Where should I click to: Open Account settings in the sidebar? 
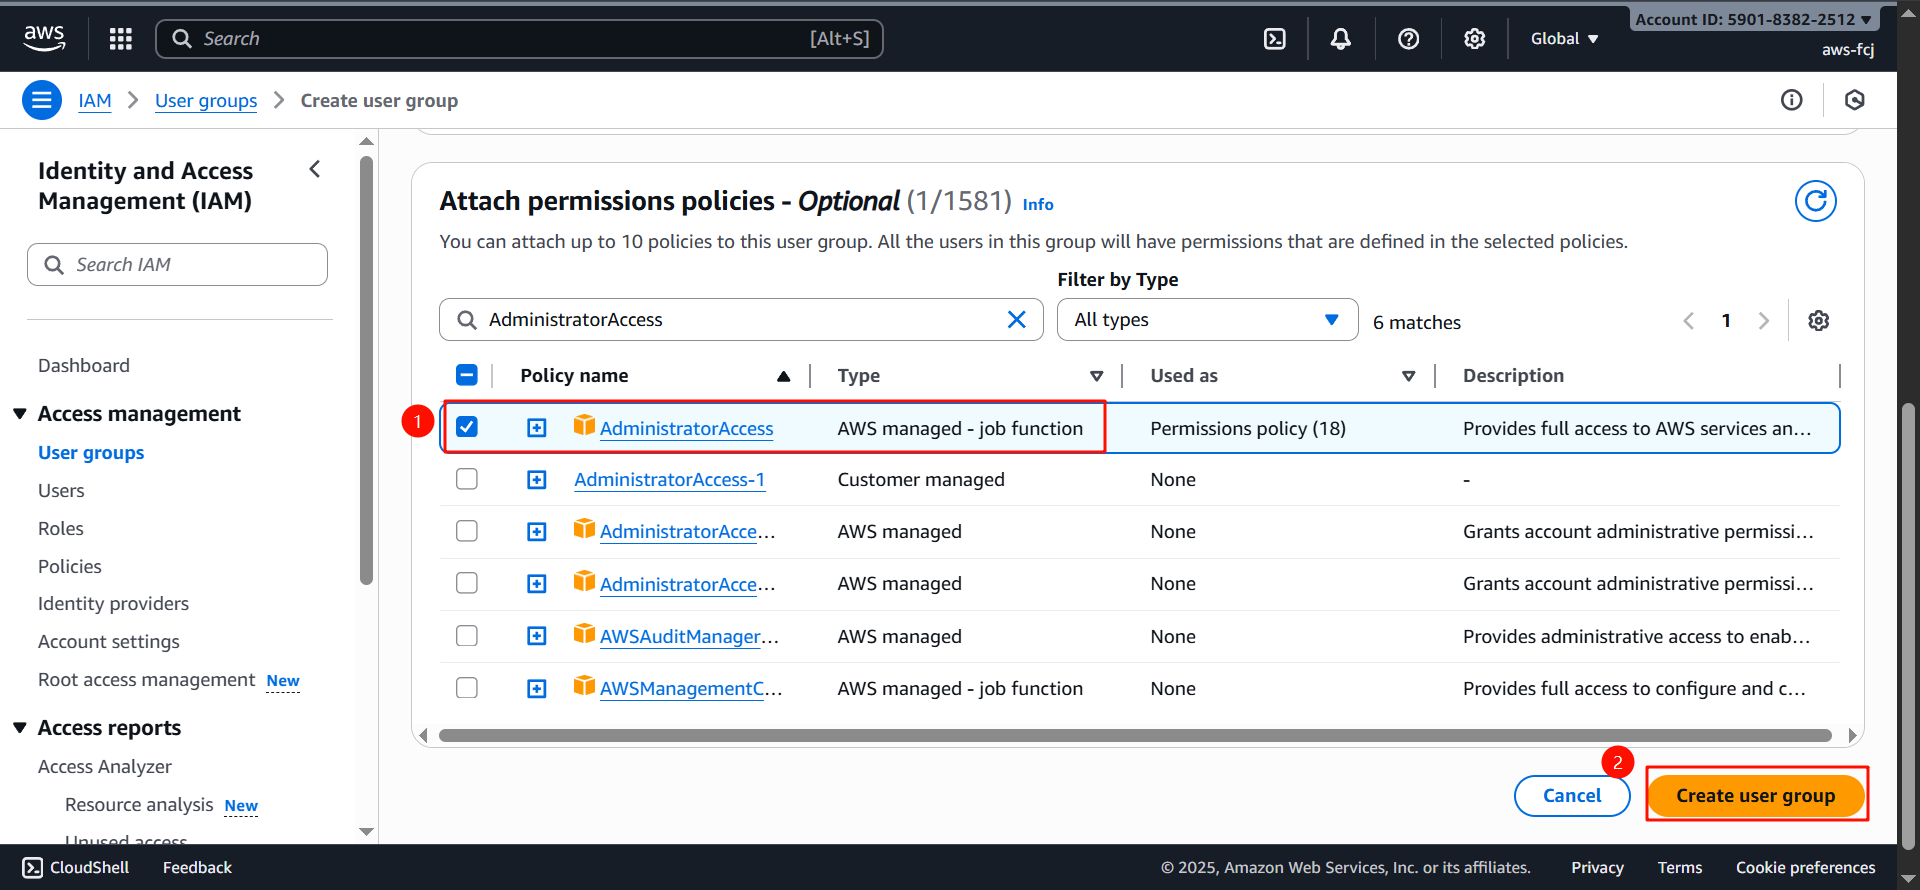coord(109,642)
